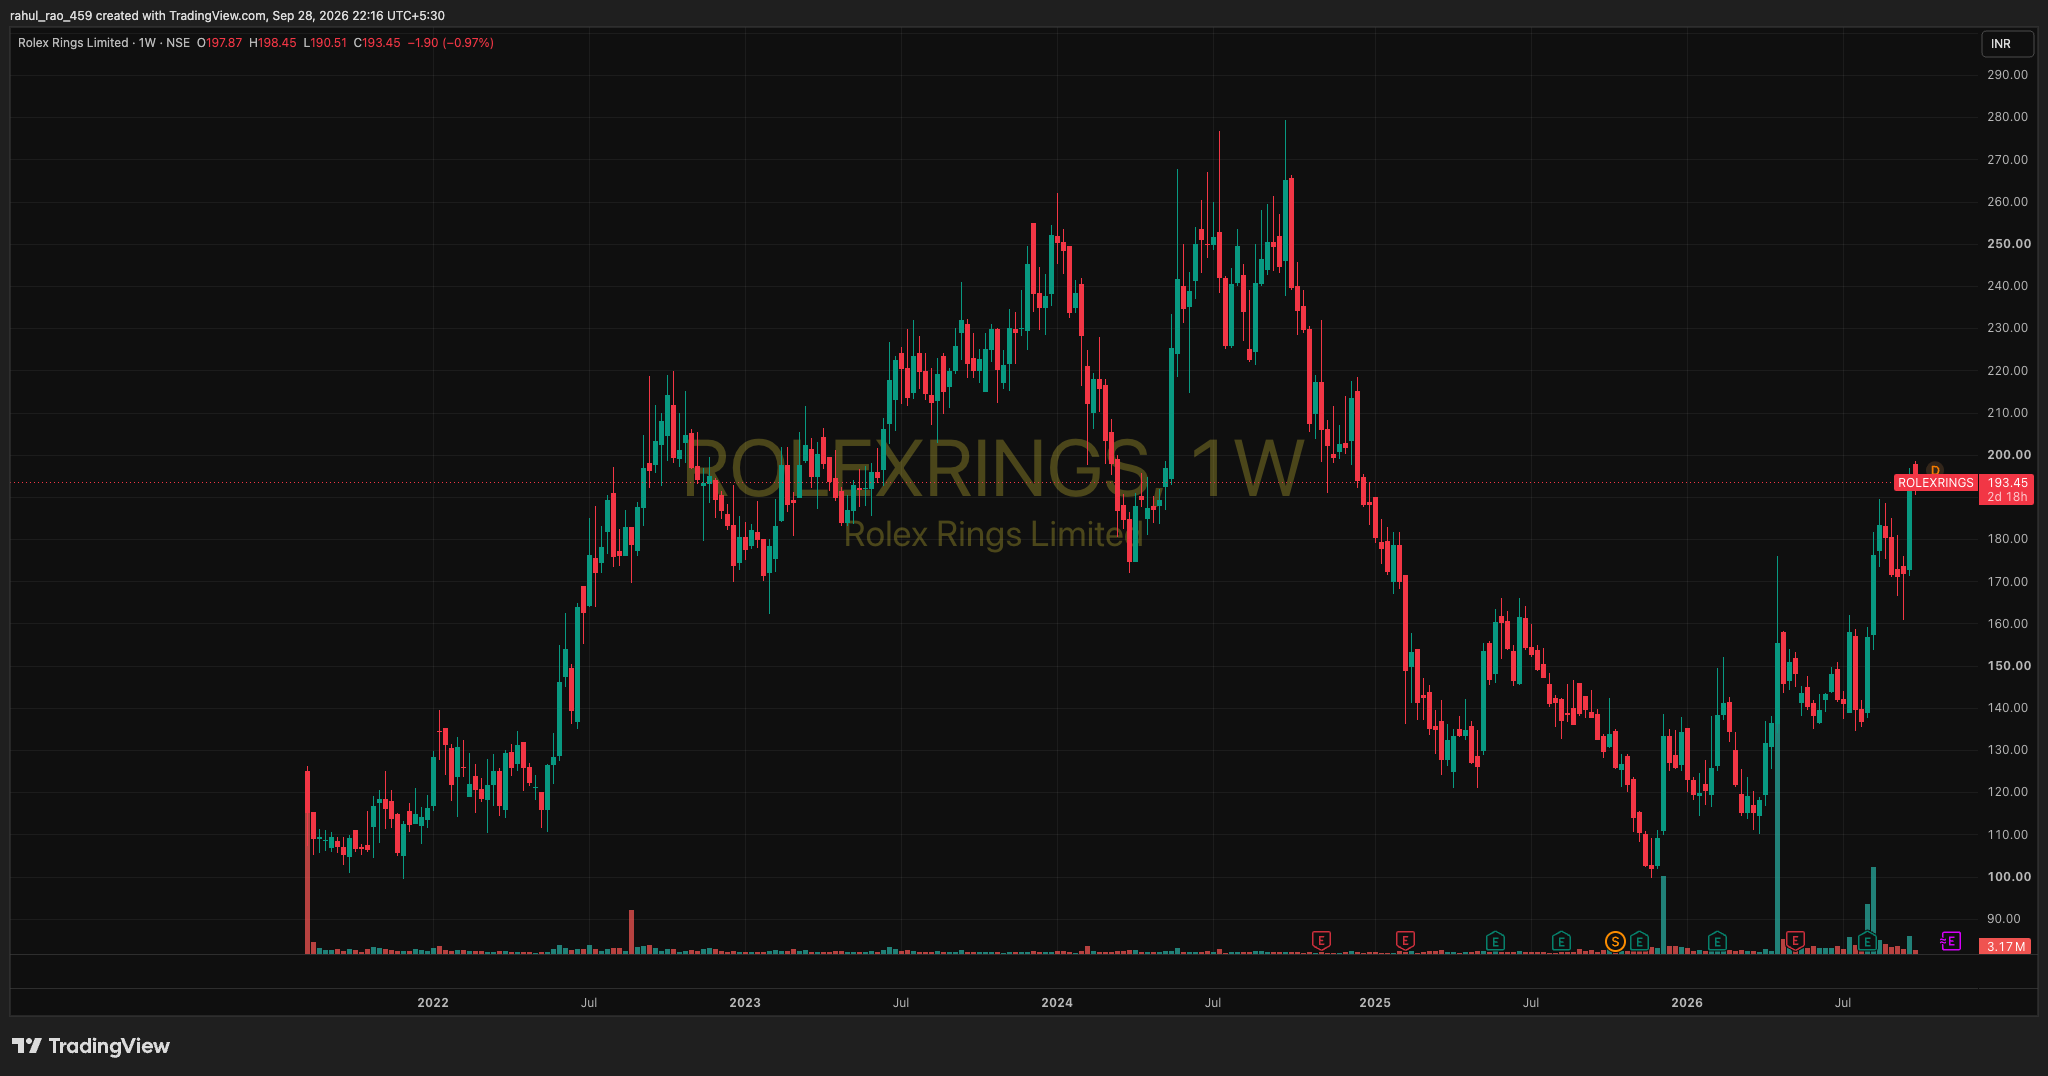Click the 200.00 price axis label
This screenshot has height=1076, width=2048.
2008,454
